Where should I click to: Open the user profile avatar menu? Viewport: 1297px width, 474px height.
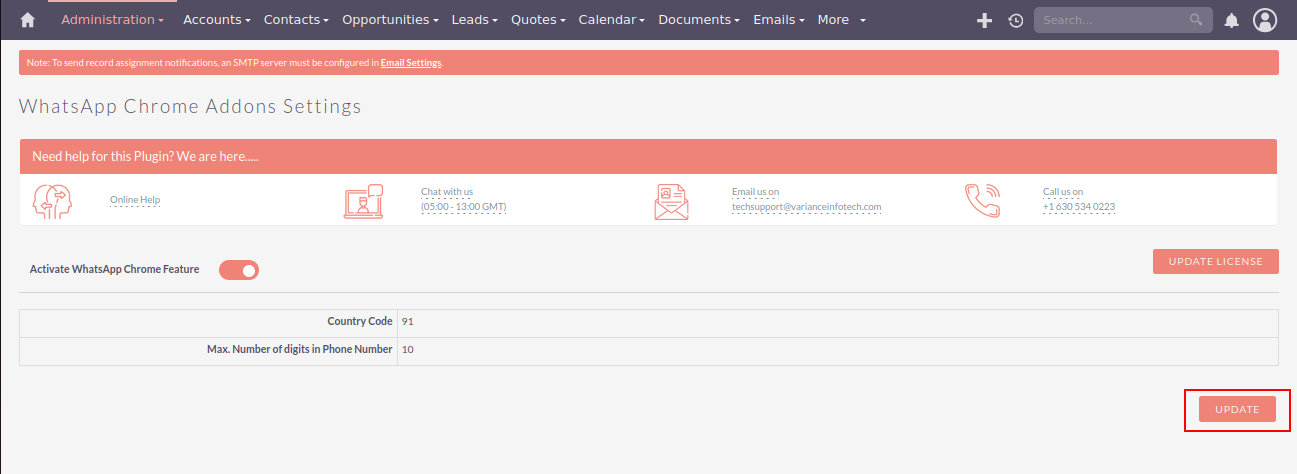1265,20
